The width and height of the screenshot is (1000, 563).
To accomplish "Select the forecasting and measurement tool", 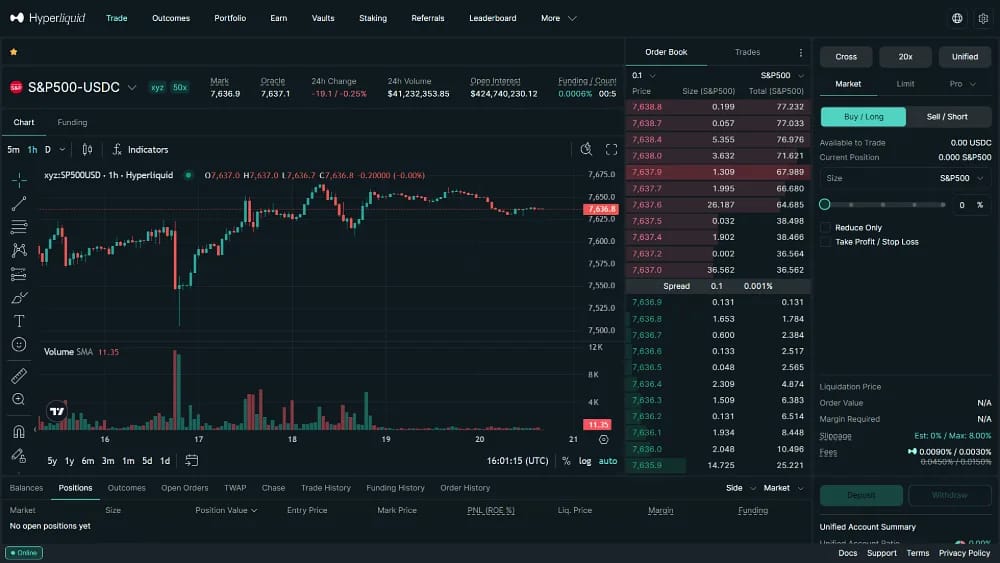I will 19,274.
